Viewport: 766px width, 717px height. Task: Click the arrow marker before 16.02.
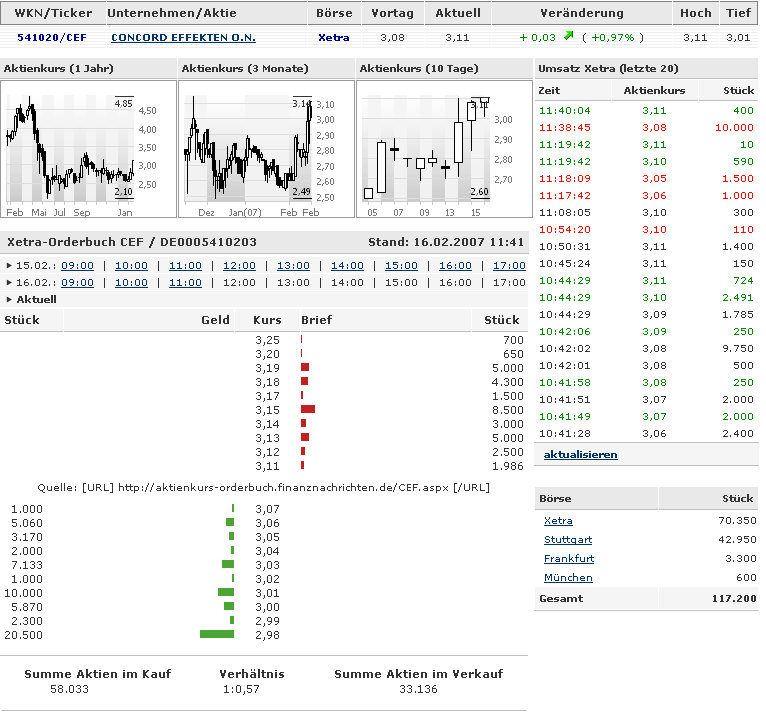[x=9, y=283]
